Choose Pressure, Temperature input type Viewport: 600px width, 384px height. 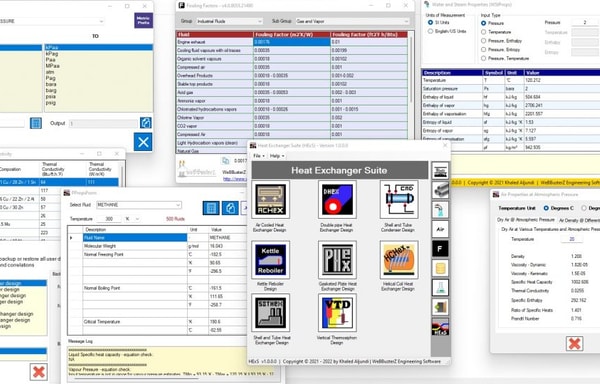point(484,58)
